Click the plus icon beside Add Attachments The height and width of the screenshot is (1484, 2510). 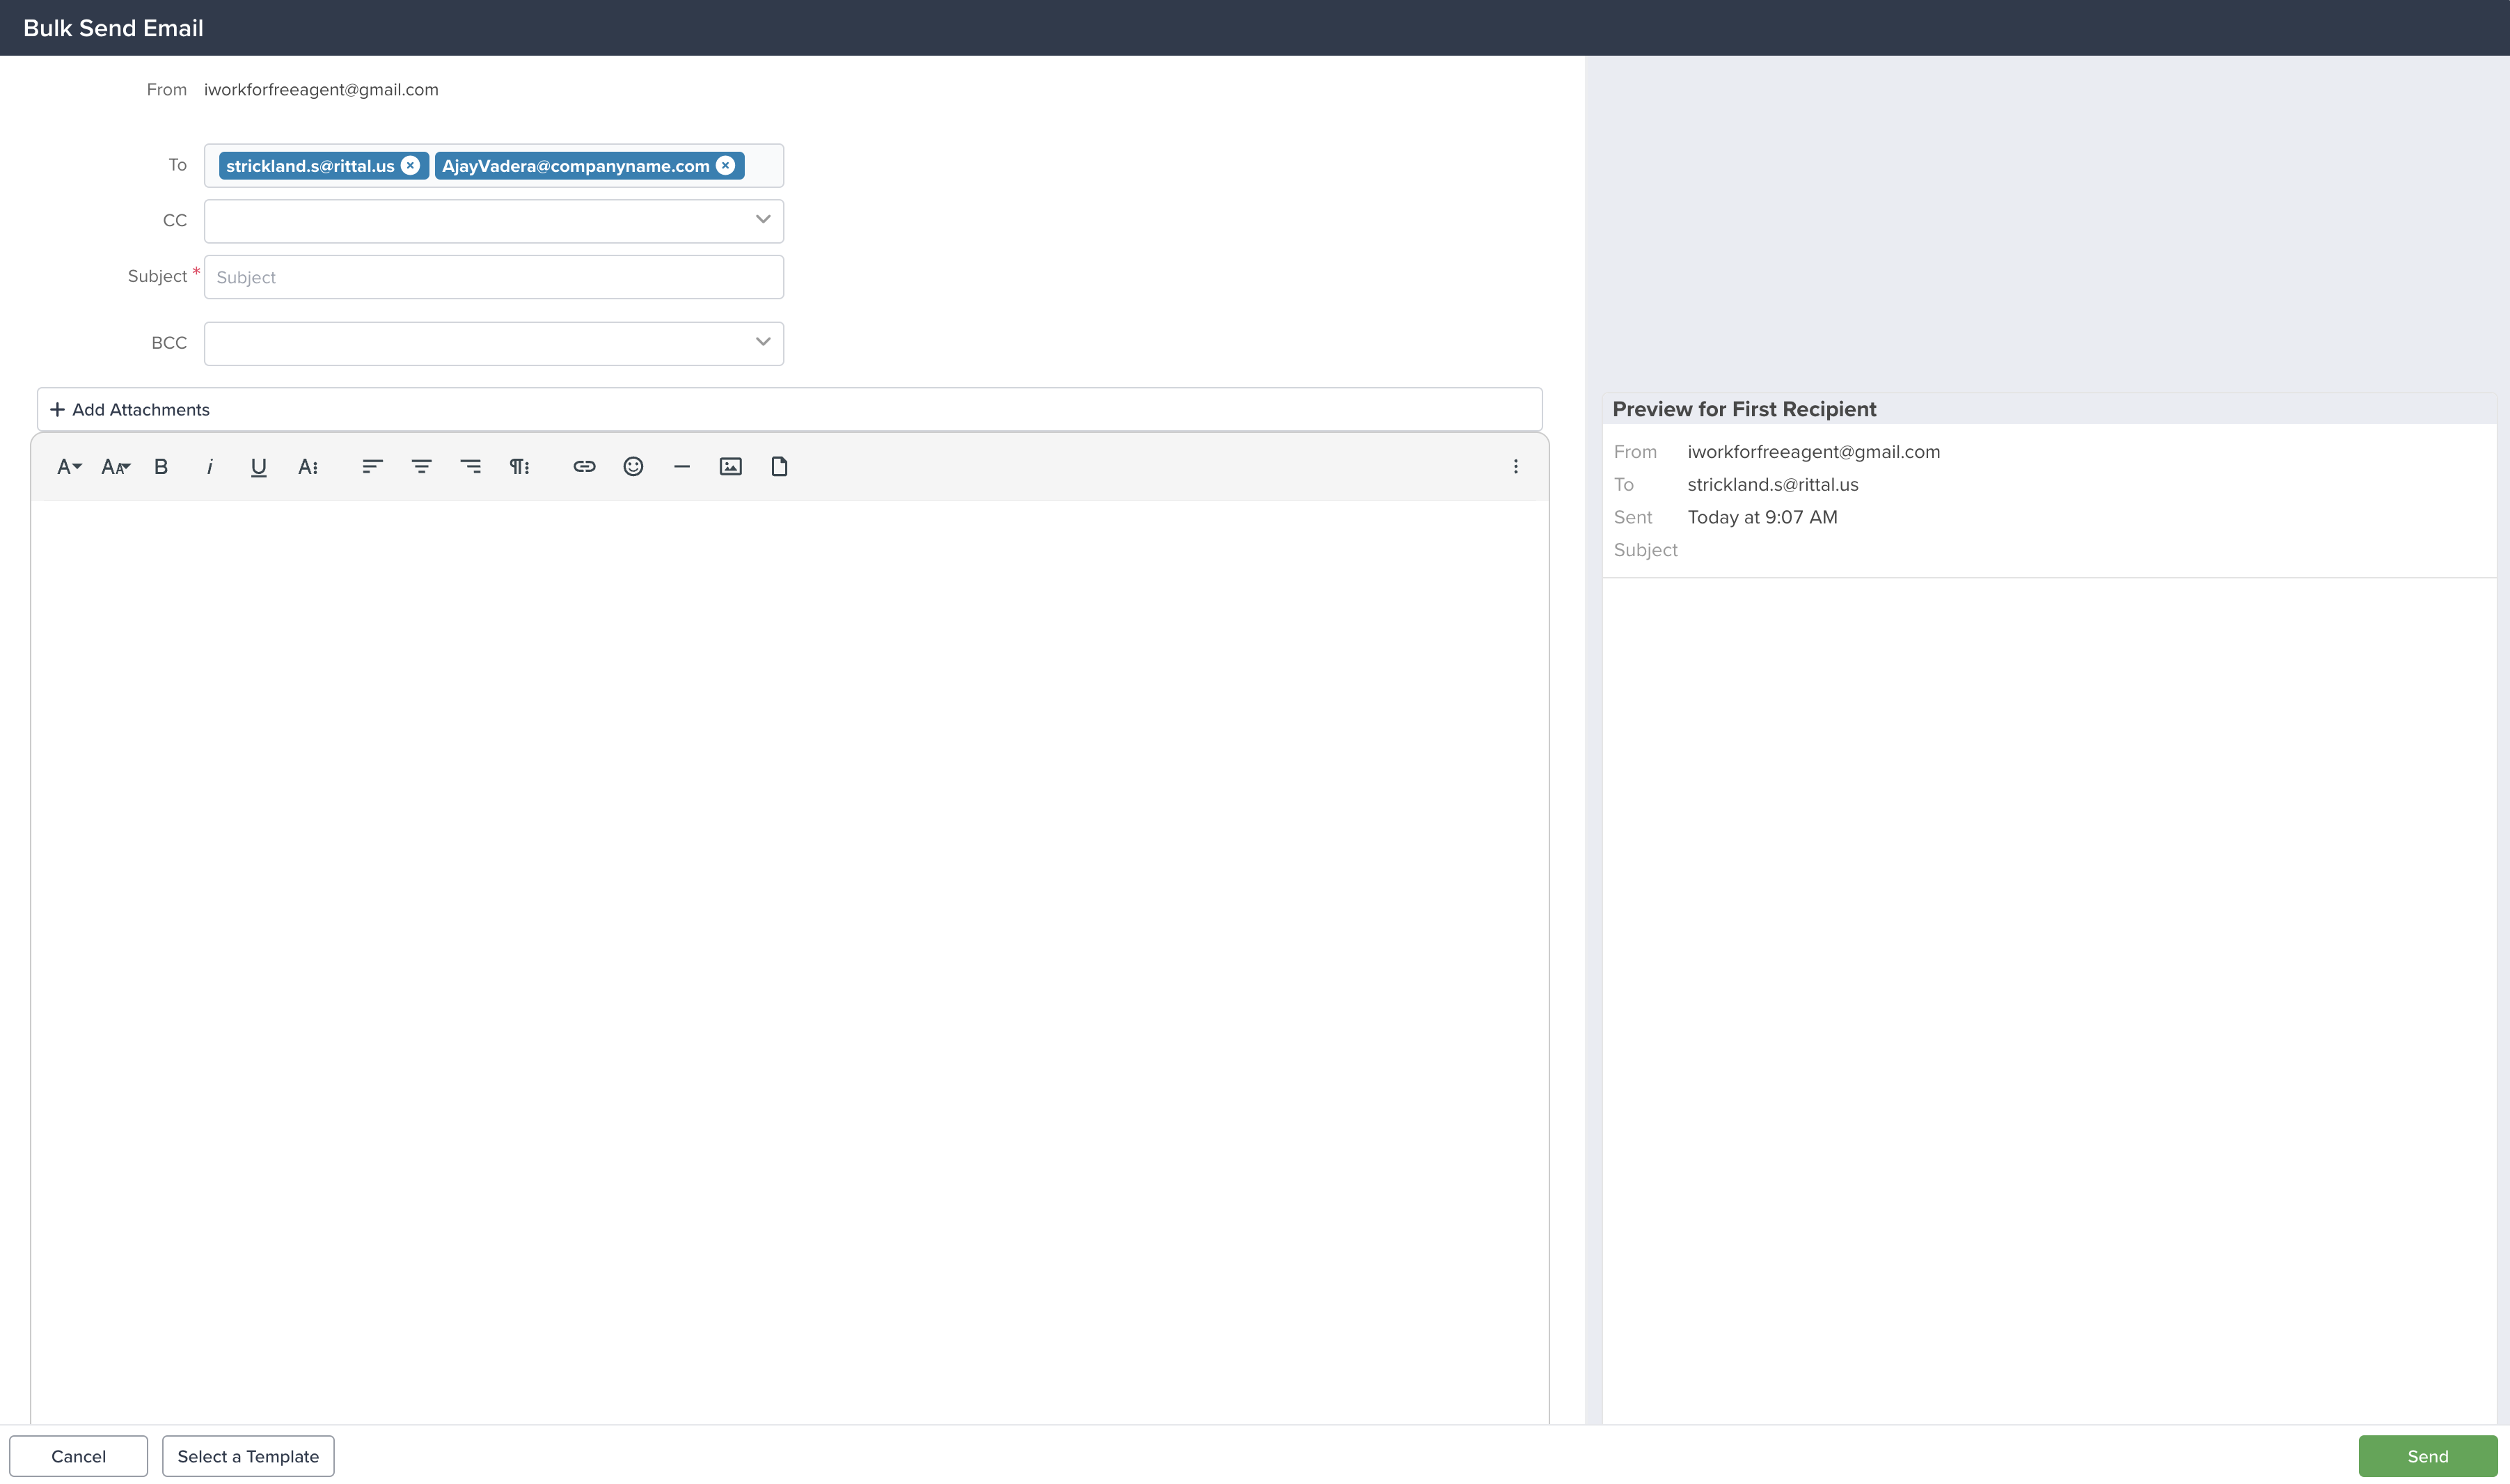(x=57, y=410)
